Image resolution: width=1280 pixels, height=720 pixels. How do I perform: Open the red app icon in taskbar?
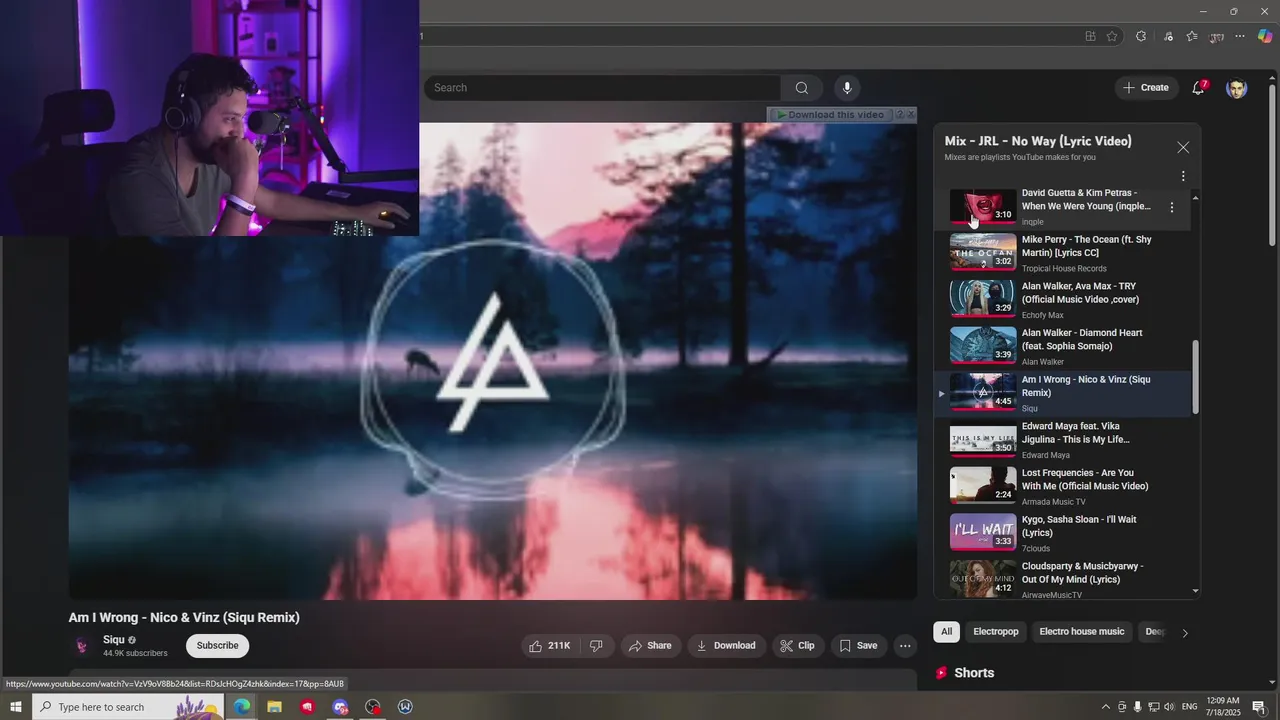coord(307,707)
